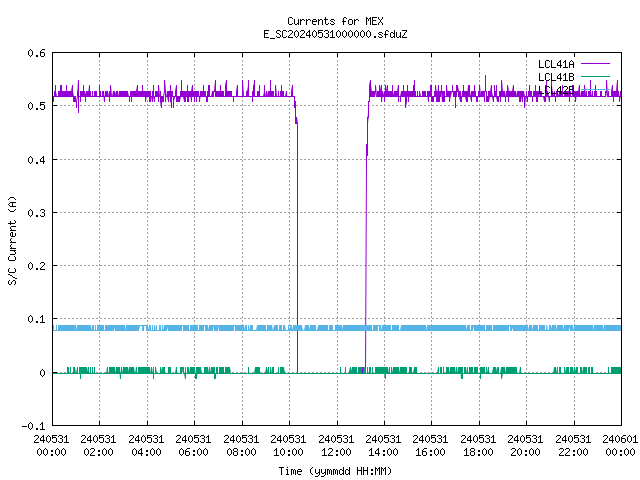Click the 240531 10:00 time tick label
The width and height of the screenshot is (640, 480).
coord(288,445)
